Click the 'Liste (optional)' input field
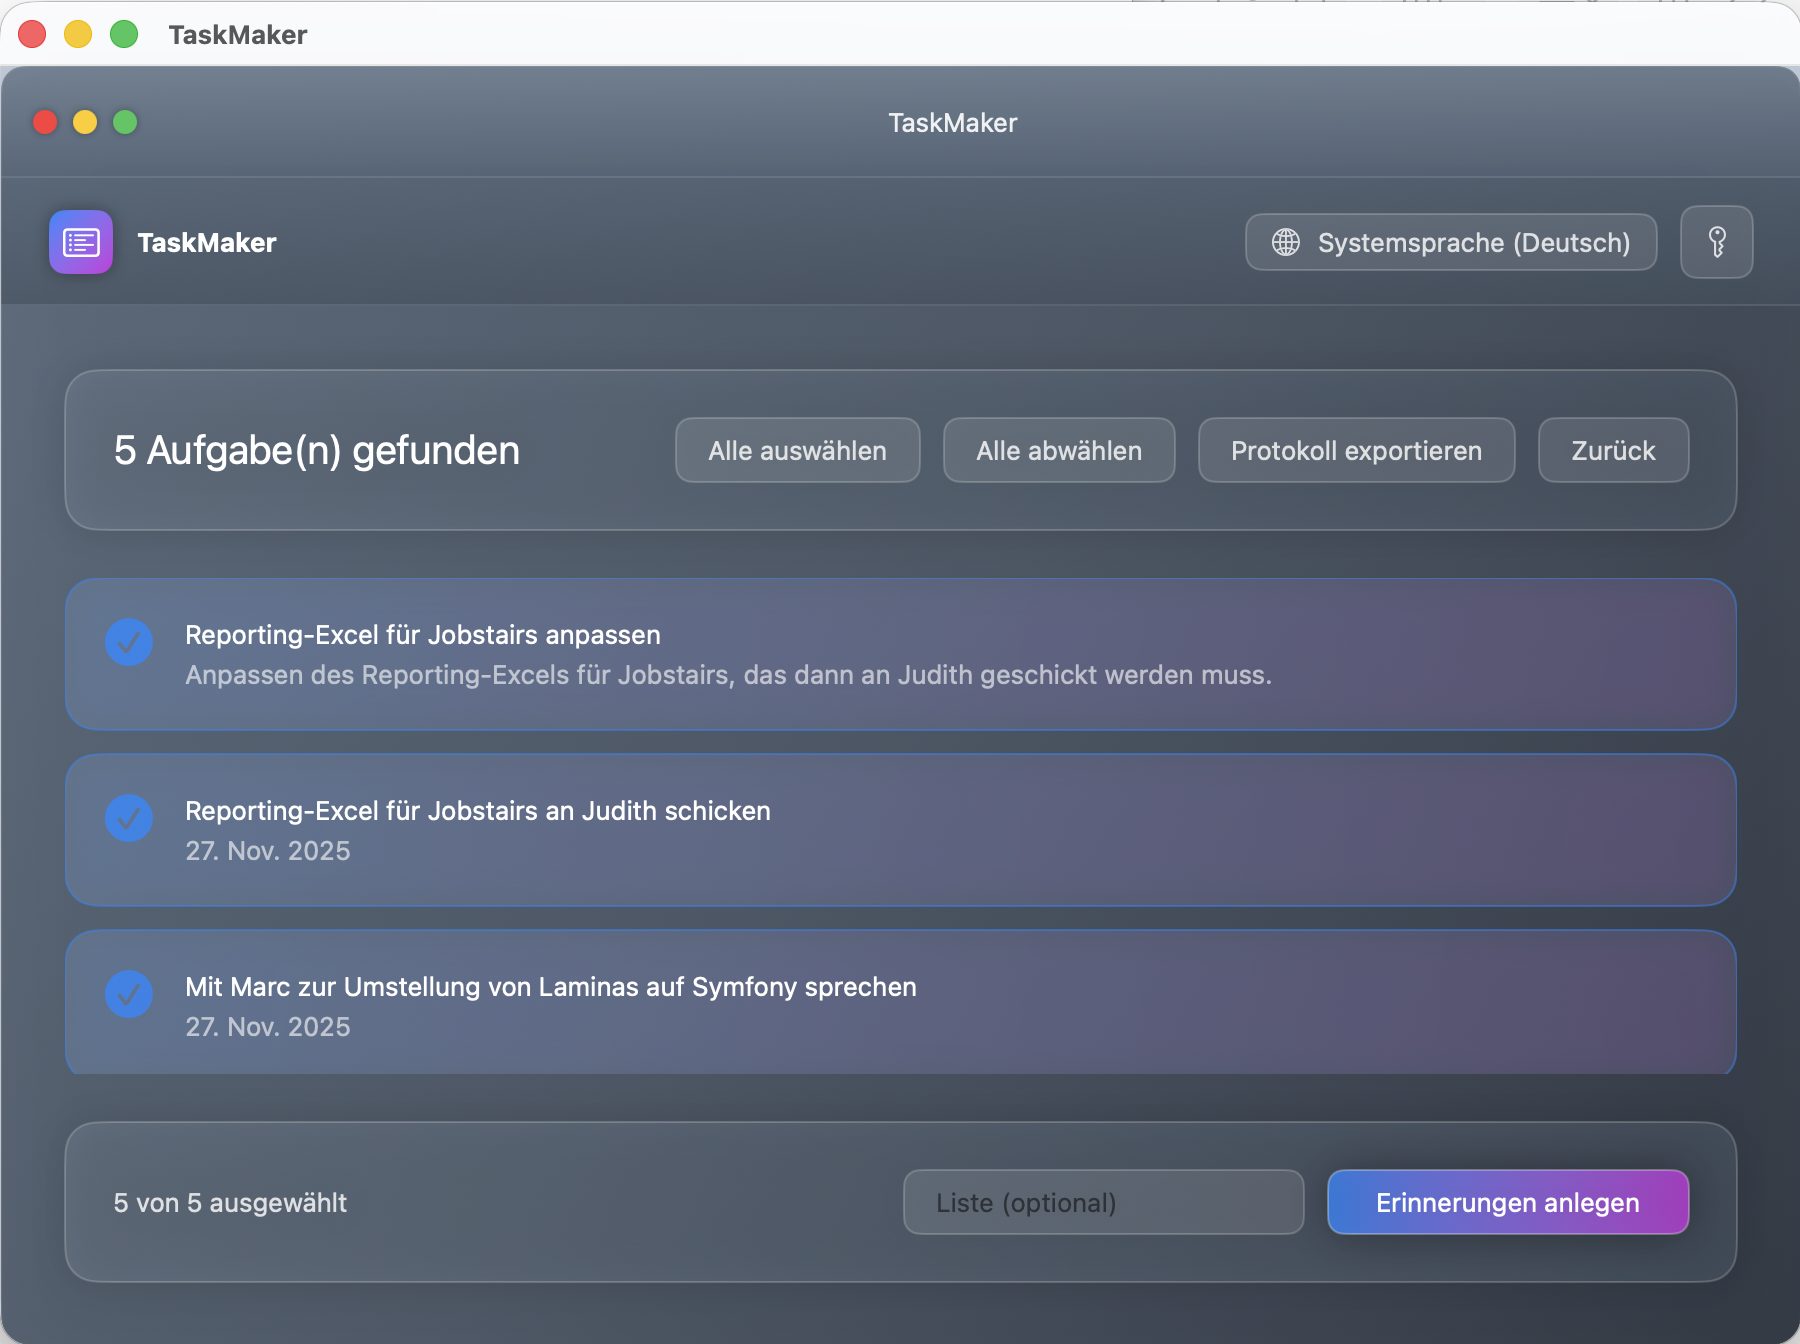 click(x=1103, y=1202)
